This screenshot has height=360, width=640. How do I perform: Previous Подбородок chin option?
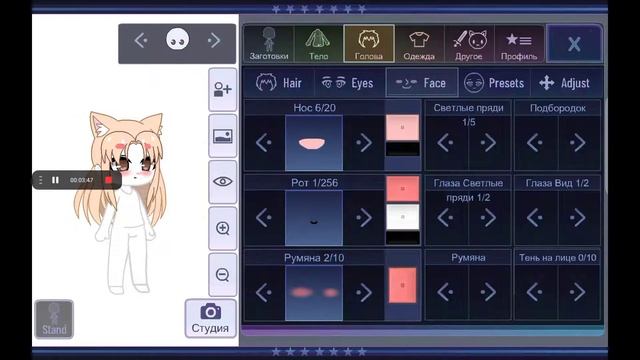click(536, 143)
